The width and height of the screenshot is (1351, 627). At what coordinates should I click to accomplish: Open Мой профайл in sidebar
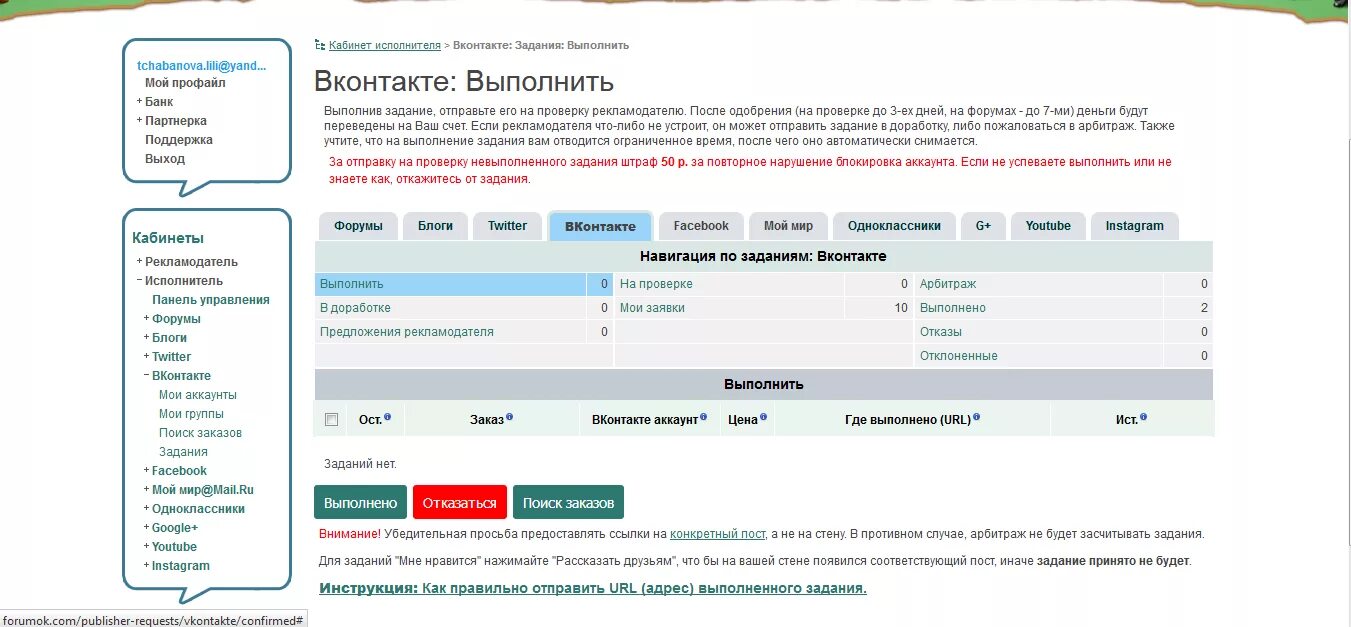(x=185, y=83)
